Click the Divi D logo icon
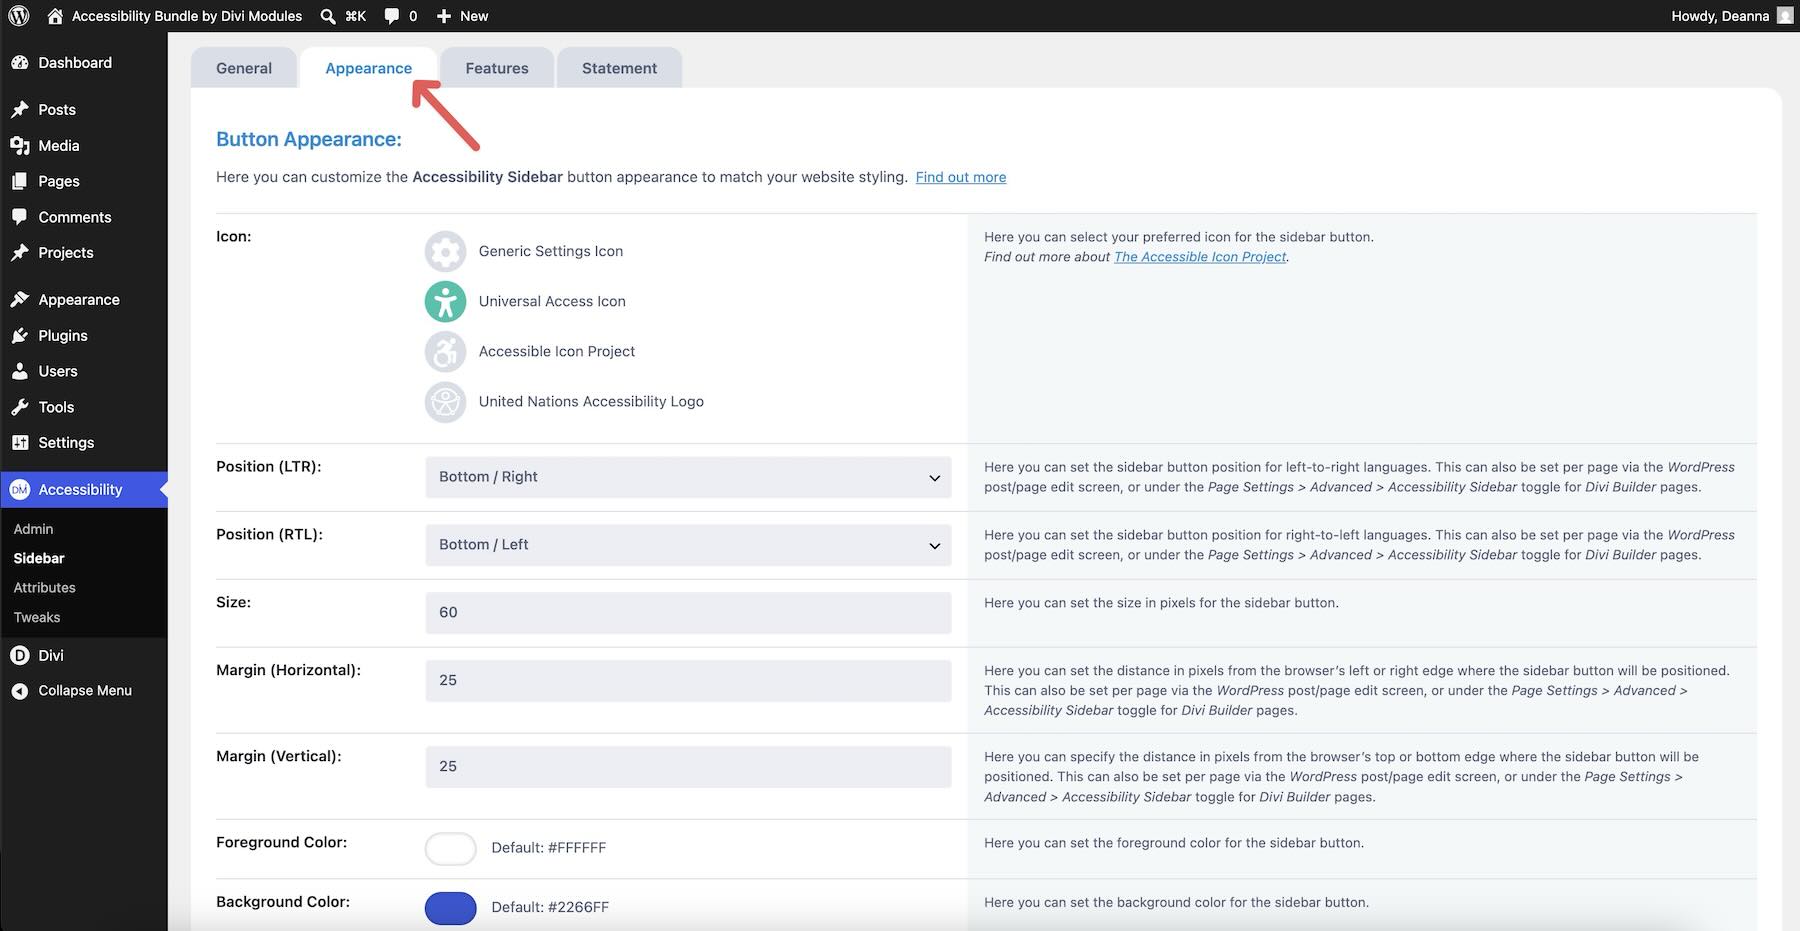The width and height of the screenshot is (1800, 931). 20,655
